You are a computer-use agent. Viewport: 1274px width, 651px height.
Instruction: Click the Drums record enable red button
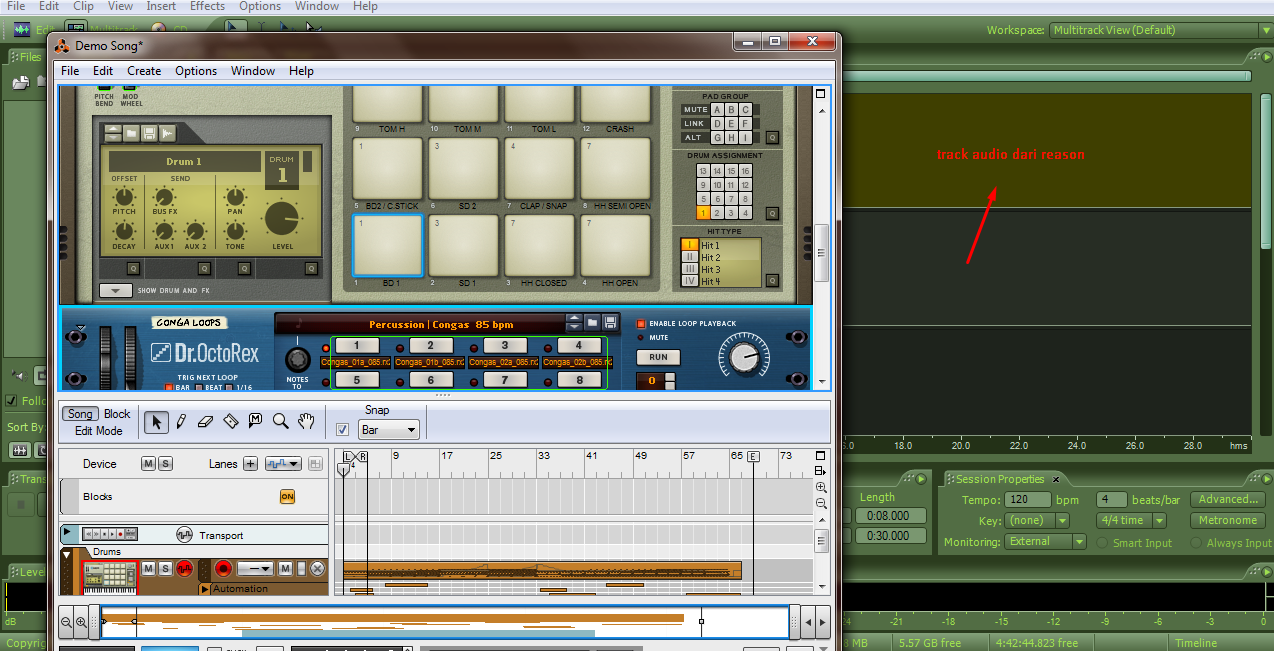pyautogui.click(x=184, y=569)
